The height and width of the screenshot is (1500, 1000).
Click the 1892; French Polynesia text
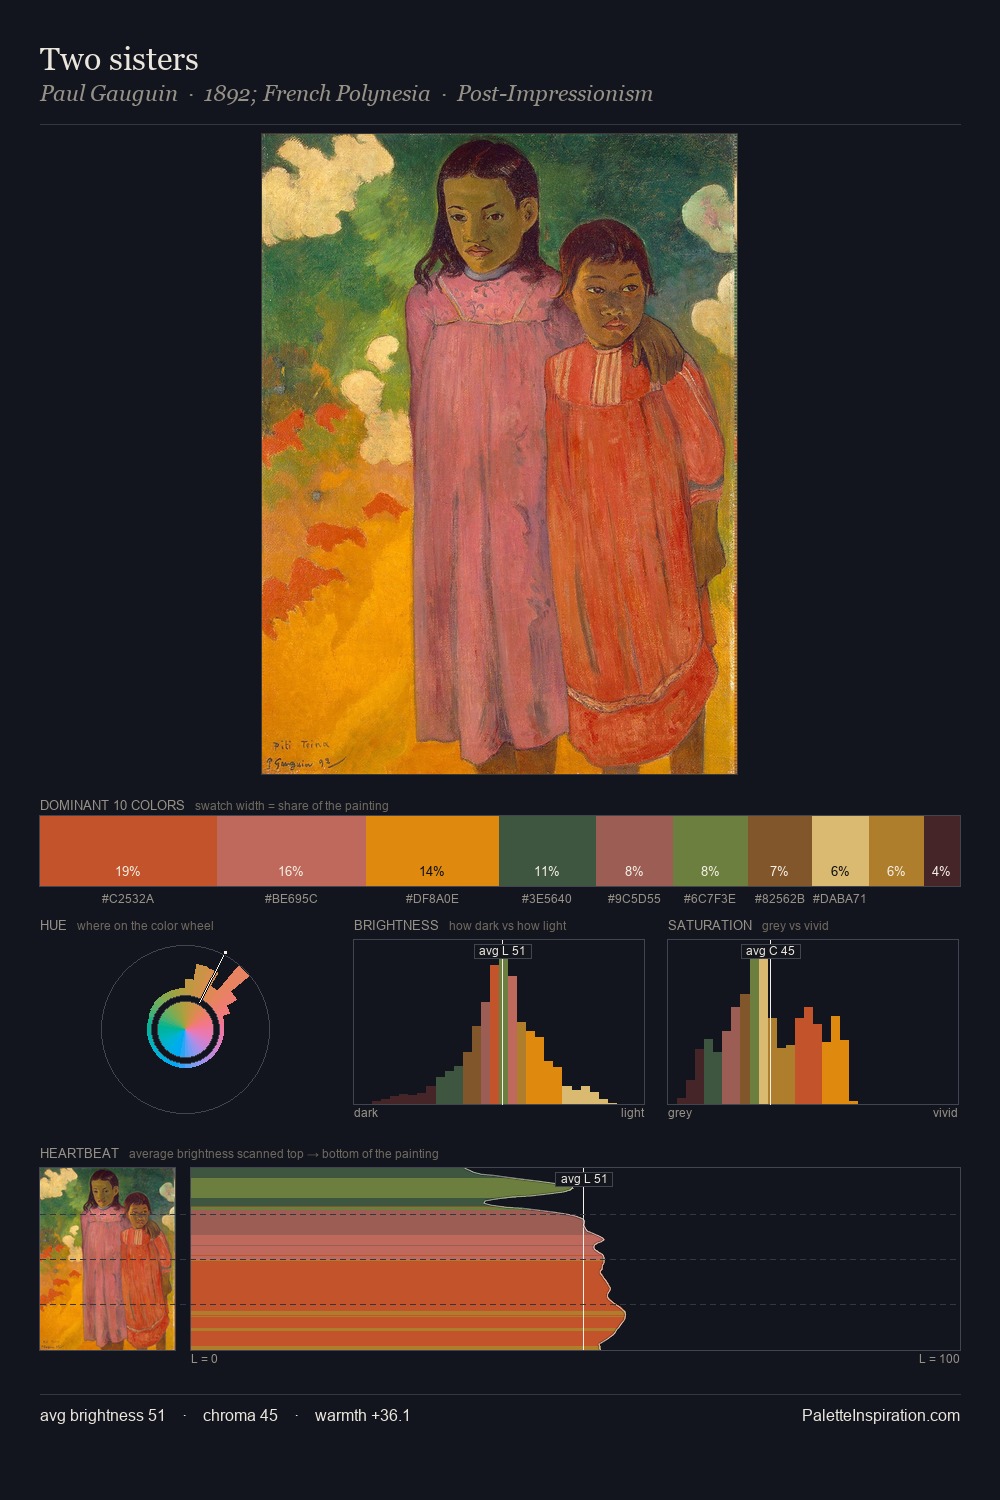(316, 94)
